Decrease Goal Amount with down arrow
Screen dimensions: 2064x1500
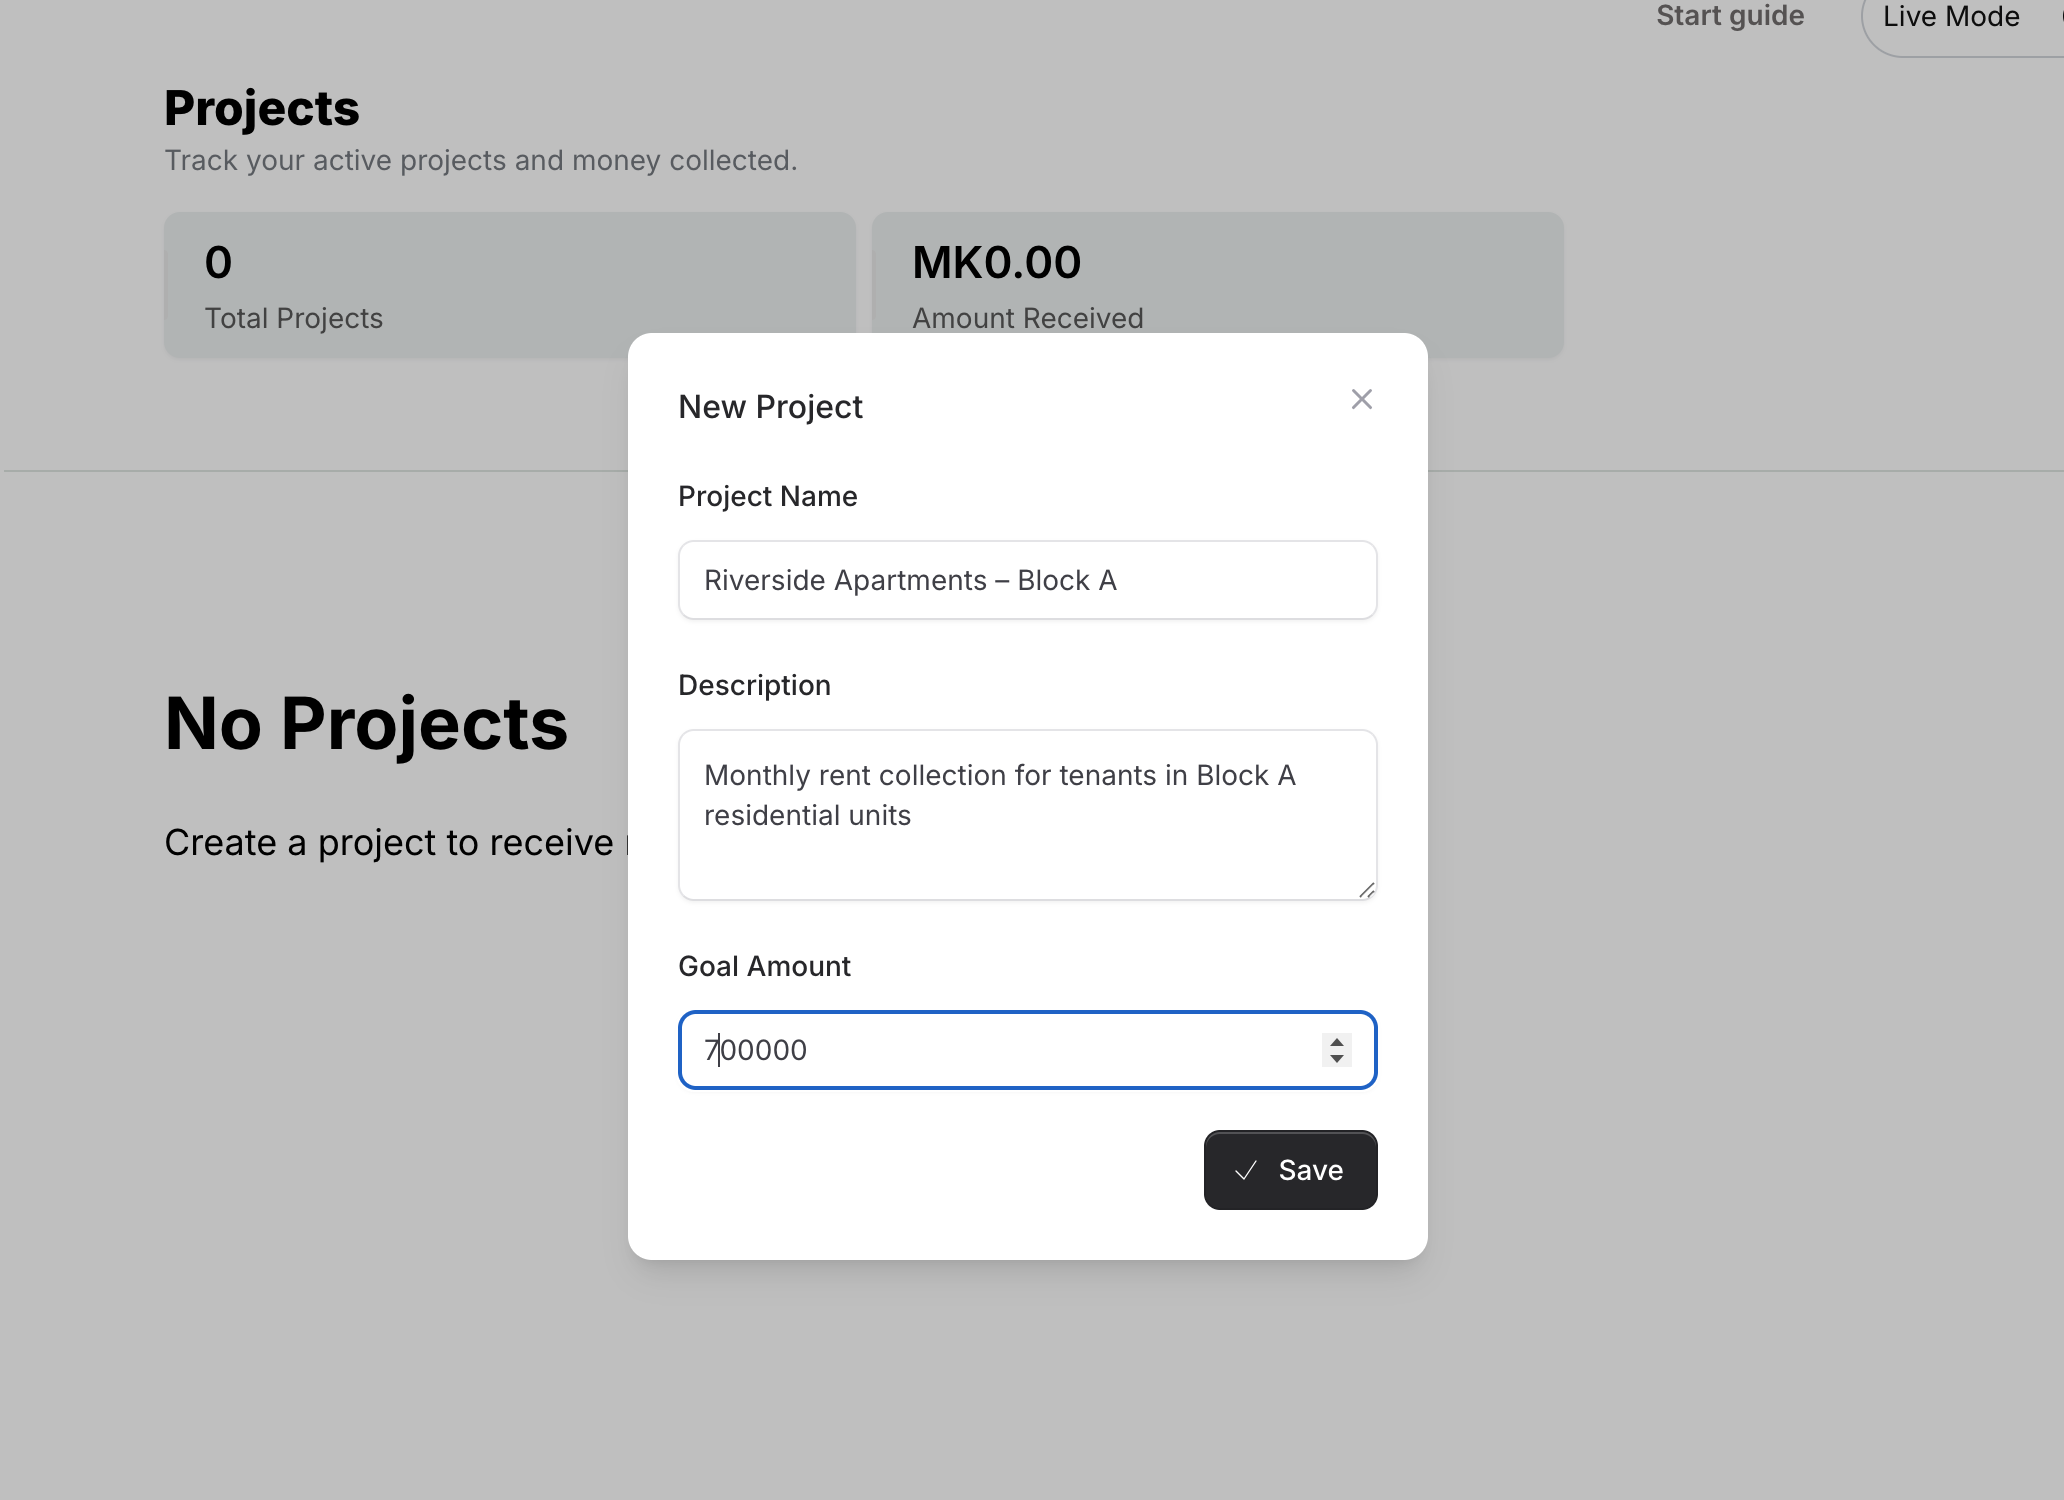pos(1336,1059)
